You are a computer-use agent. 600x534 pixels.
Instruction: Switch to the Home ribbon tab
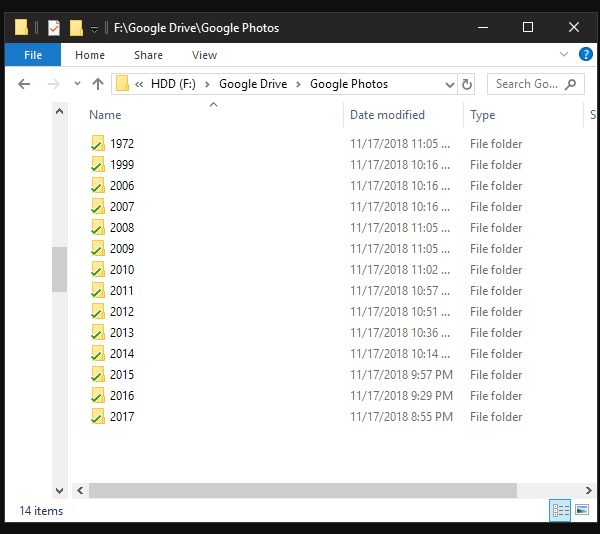coord(90,55)
